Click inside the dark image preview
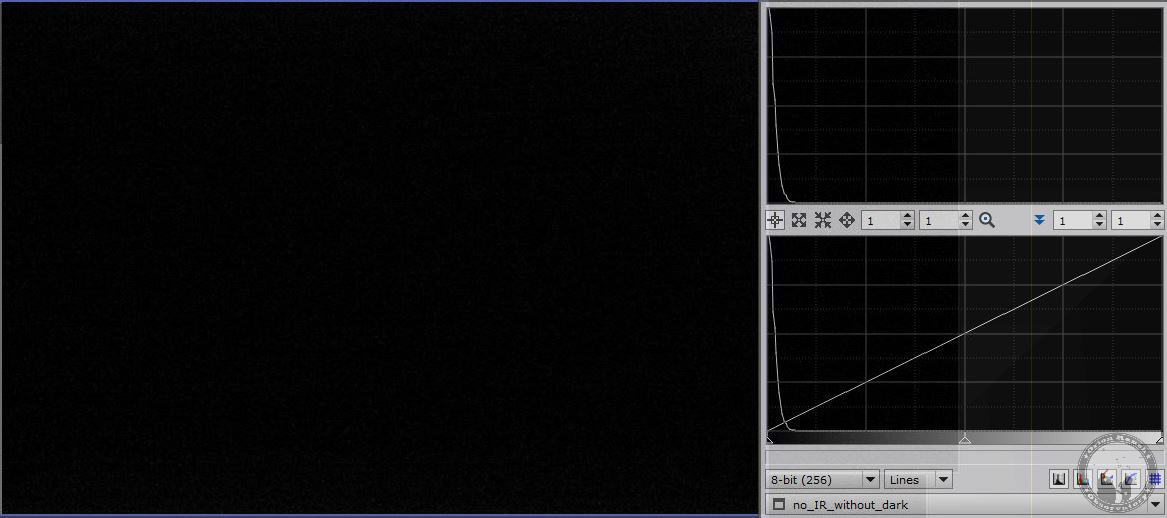The height and width of the screenshot is (518, 1167). pos(378,260)
